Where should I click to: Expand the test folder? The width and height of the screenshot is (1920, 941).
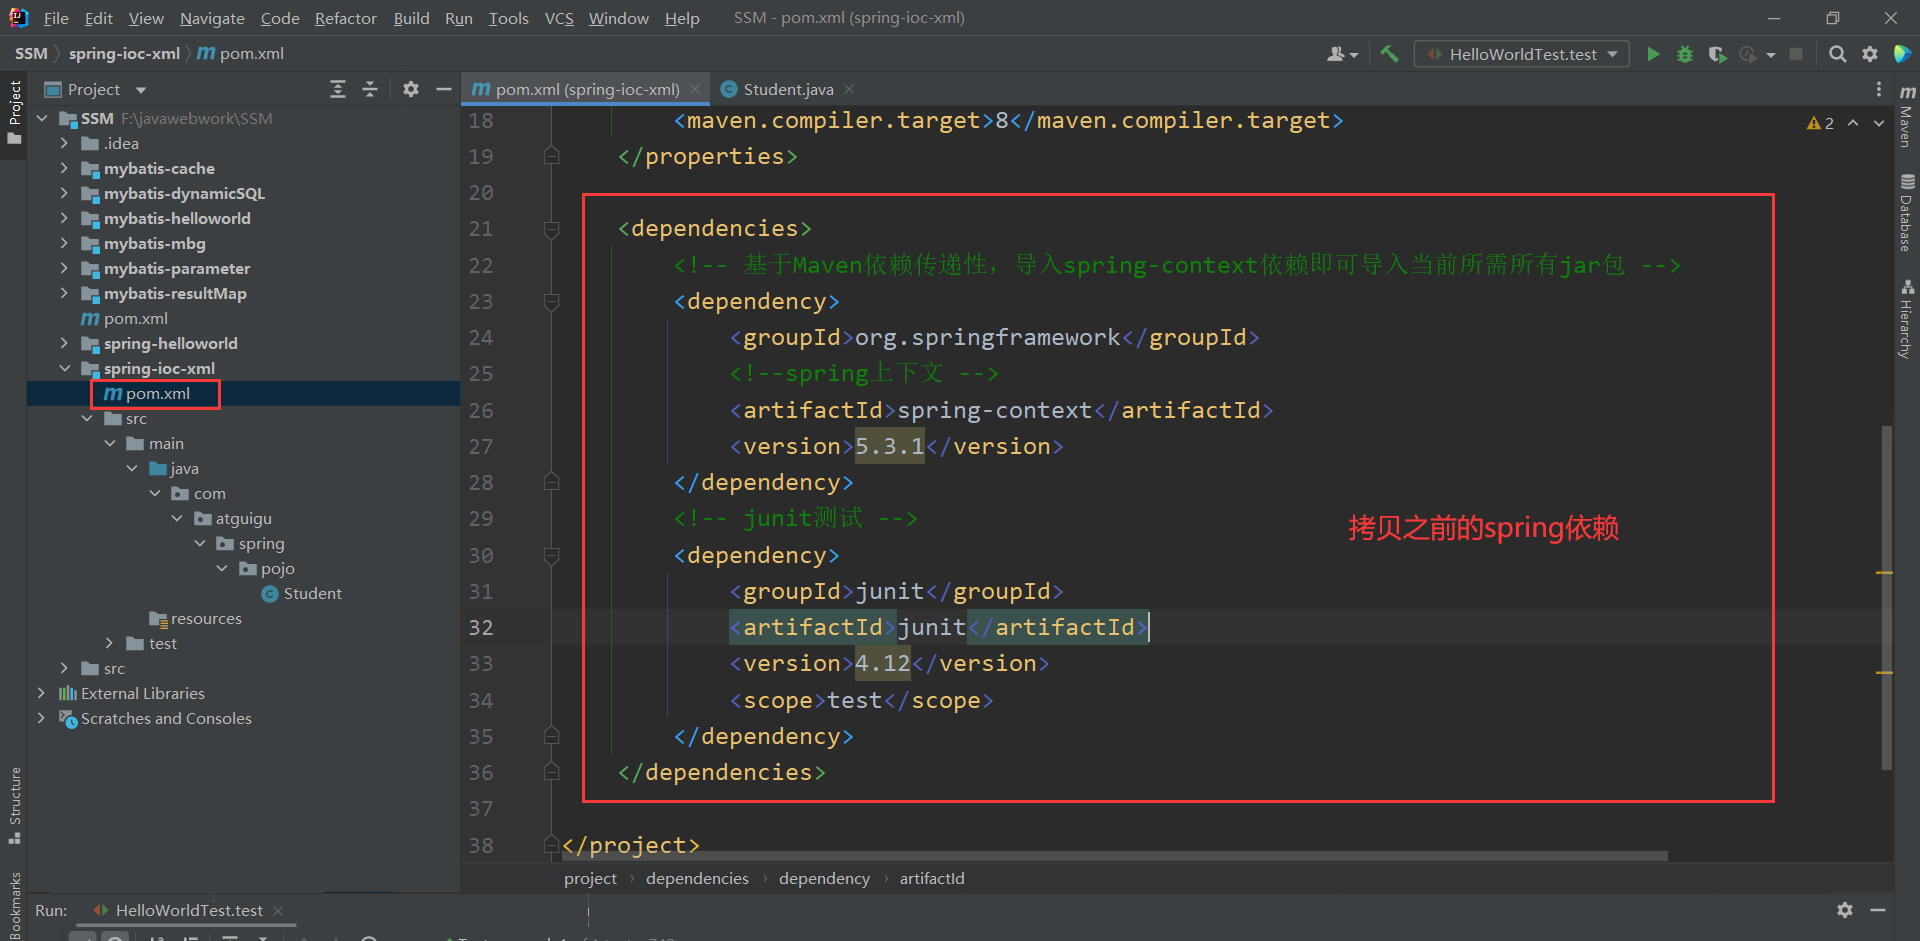tap(109, 643)
